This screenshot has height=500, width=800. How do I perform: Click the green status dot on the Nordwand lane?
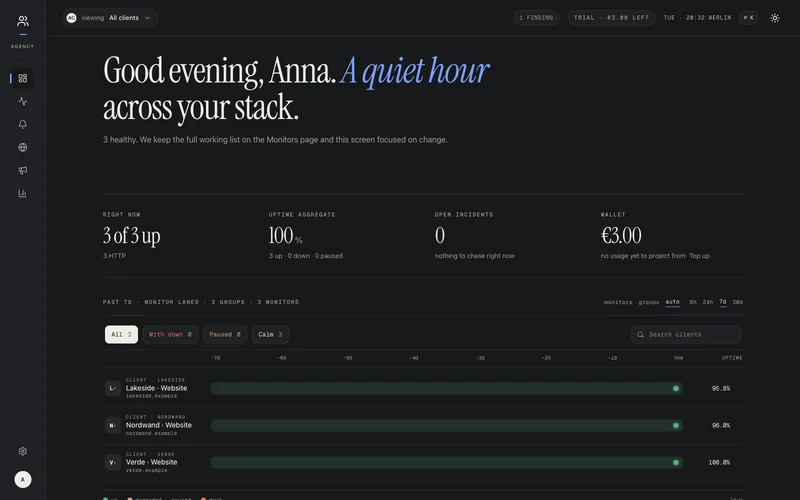[676, 425]
